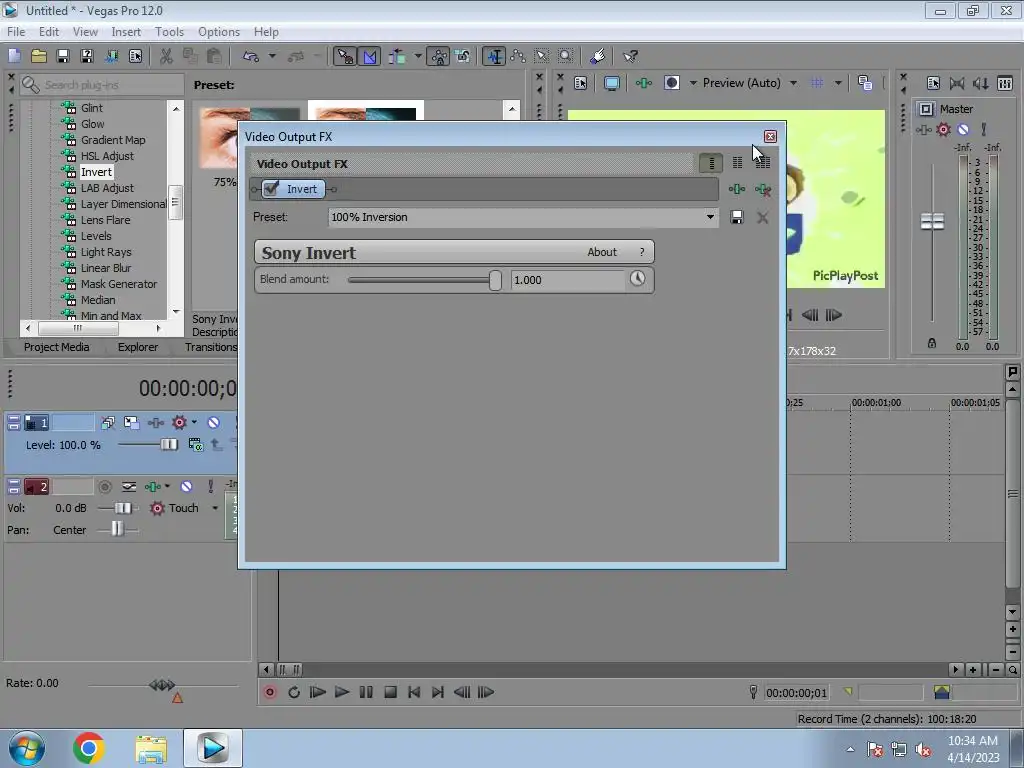
Task: Click Remove Selected Plug-in icon
Action: point(763,189)
